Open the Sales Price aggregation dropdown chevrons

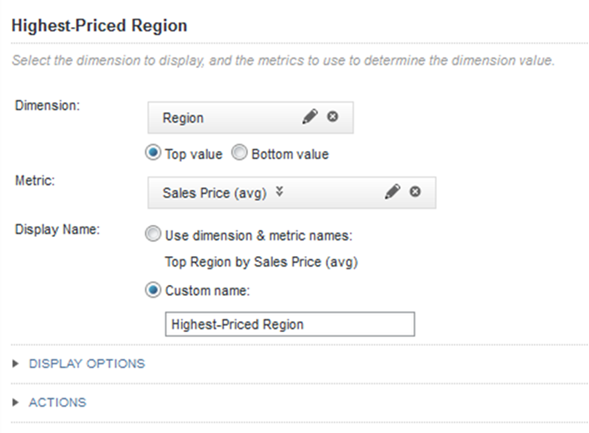click(x=279, y=192)
